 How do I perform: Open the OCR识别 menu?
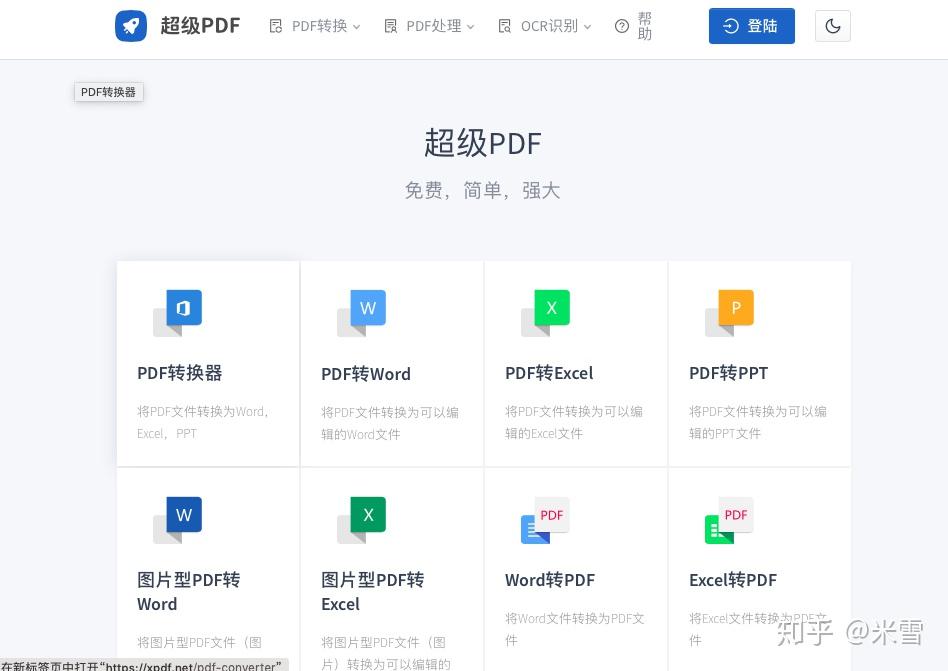(544, 26)
